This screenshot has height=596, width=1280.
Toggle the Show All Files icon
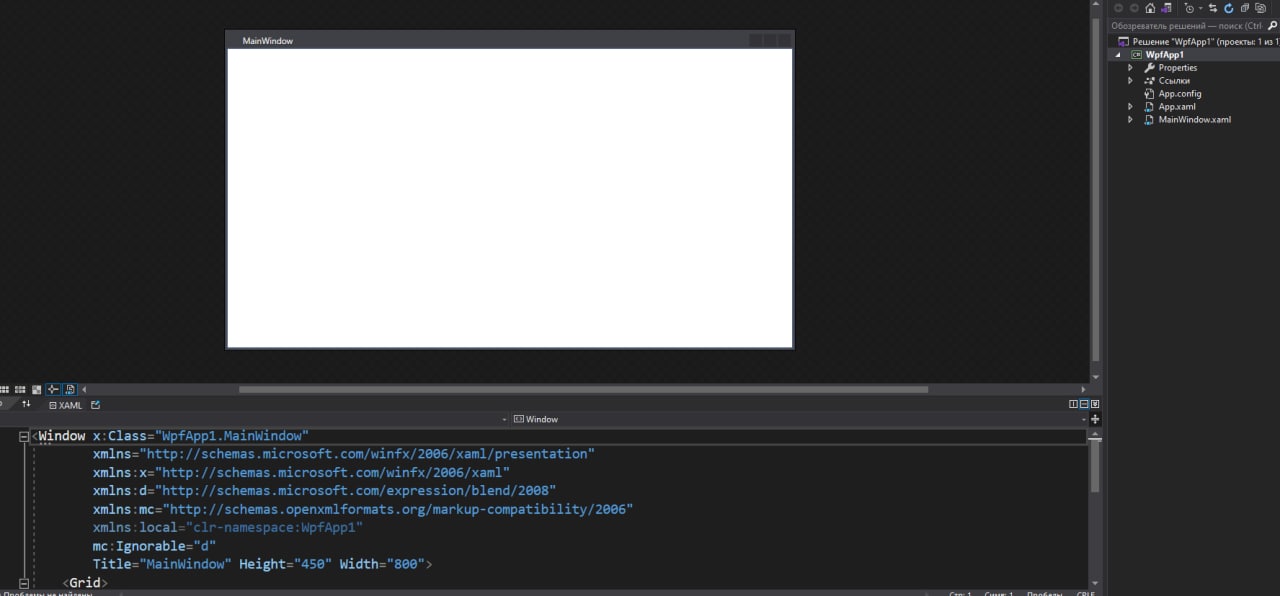pyautogui.click(x=1260, y=8)
